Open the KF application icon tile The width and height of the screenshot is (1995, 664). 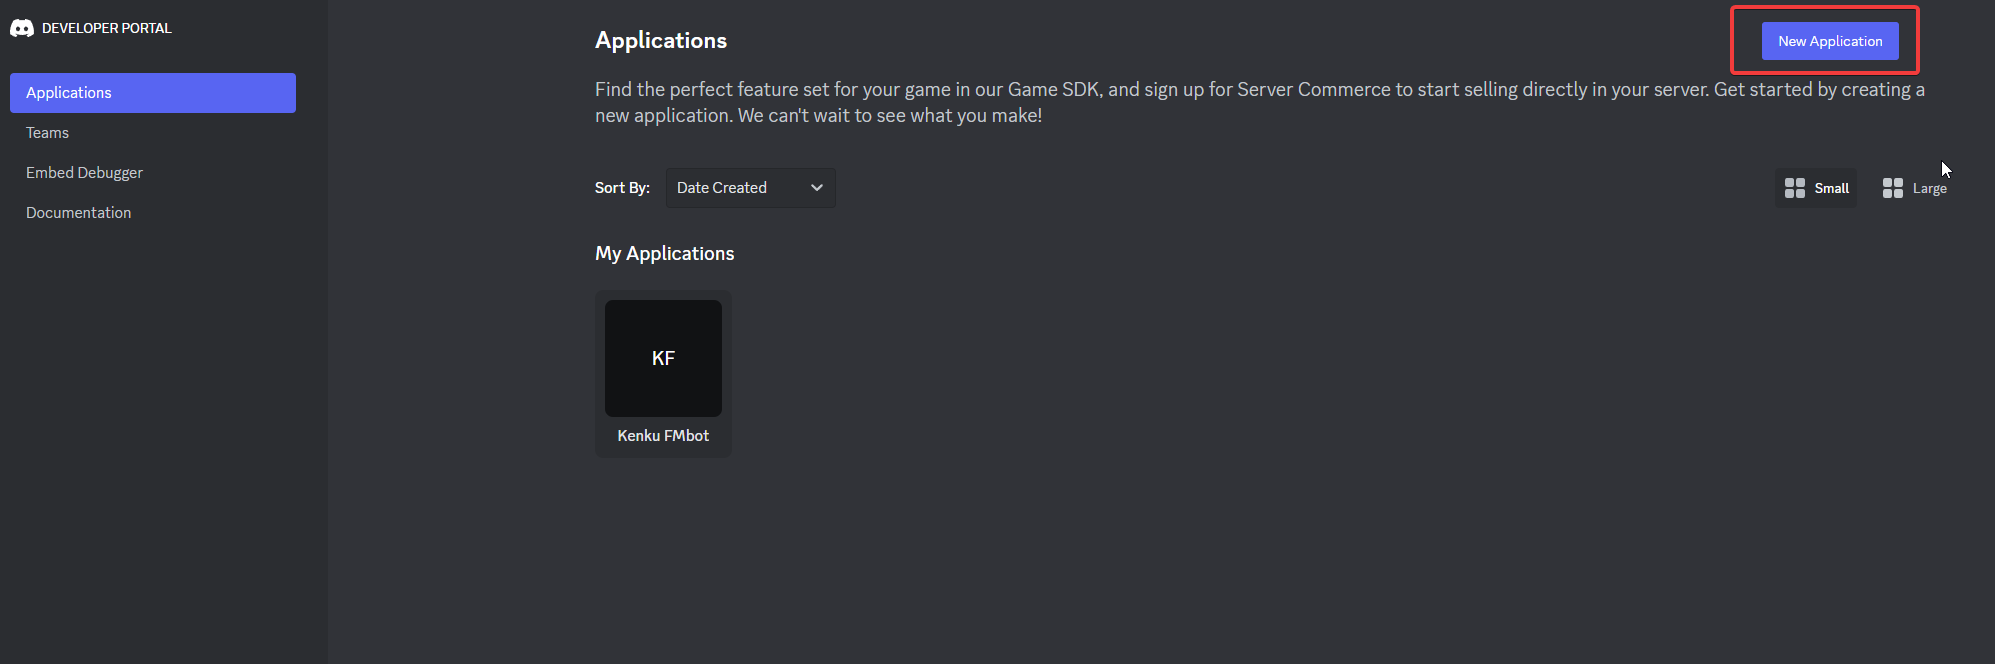coord(663,358)
